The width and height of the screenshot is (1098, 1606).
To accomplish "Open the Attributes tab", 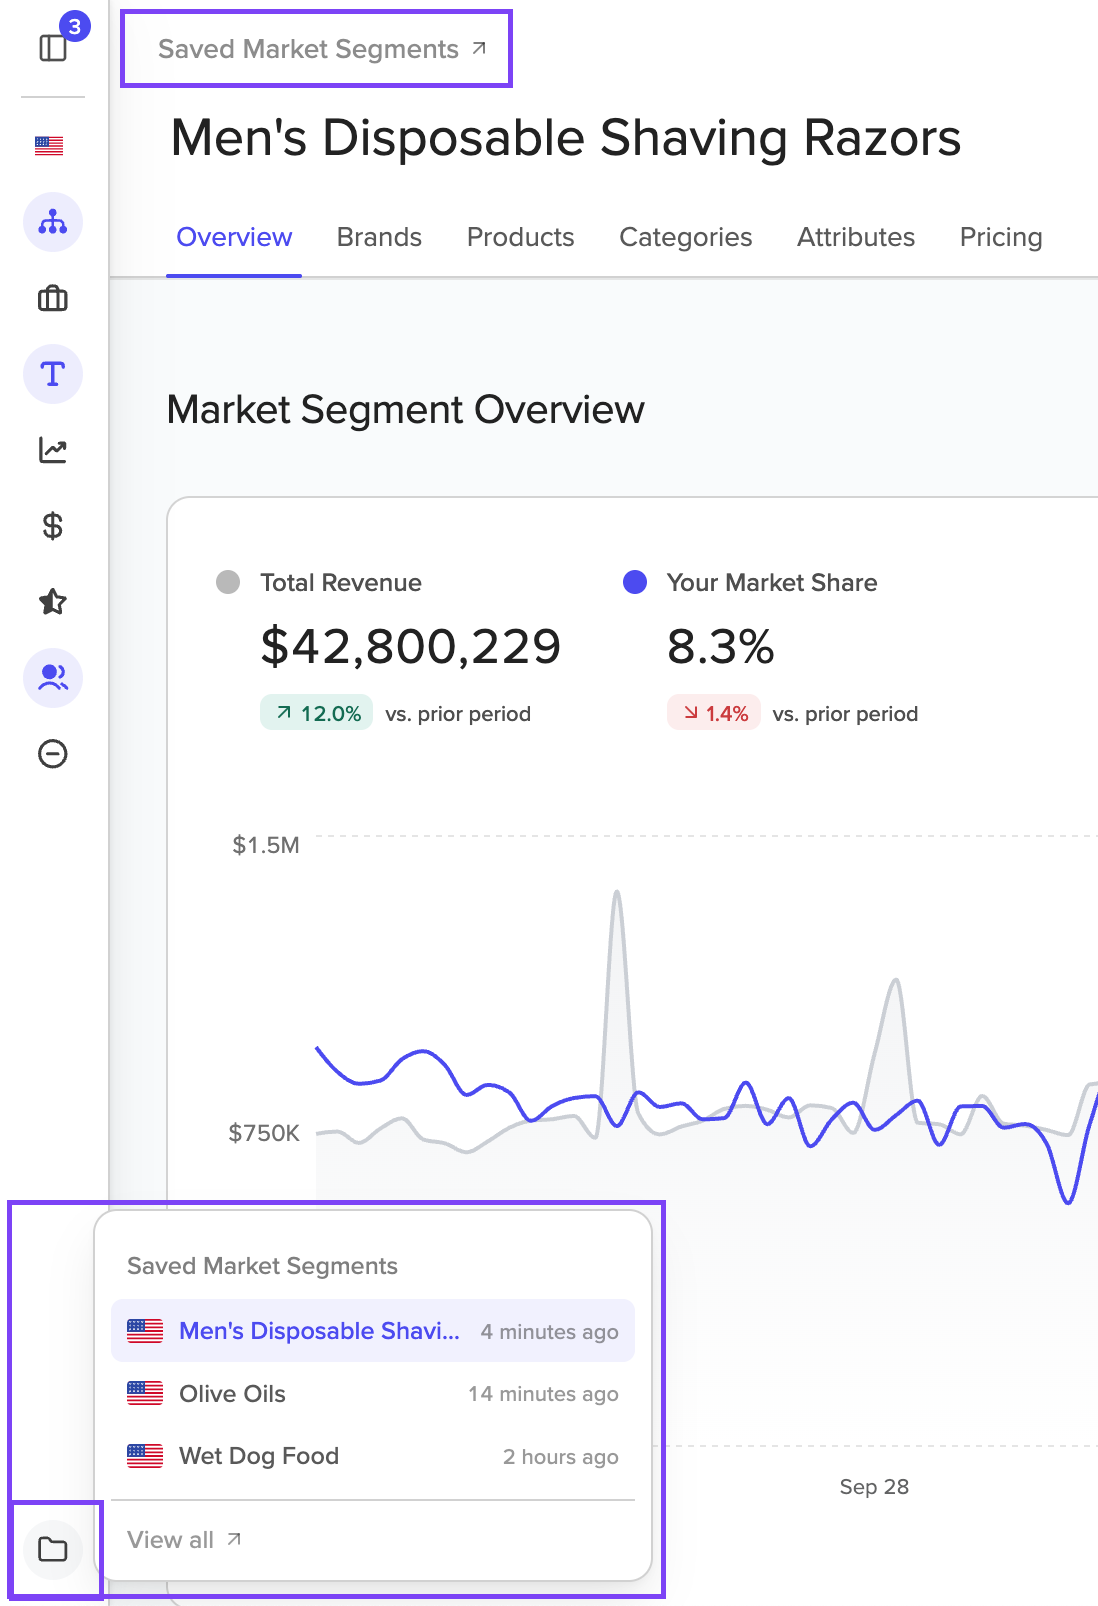I will (856, 237).
